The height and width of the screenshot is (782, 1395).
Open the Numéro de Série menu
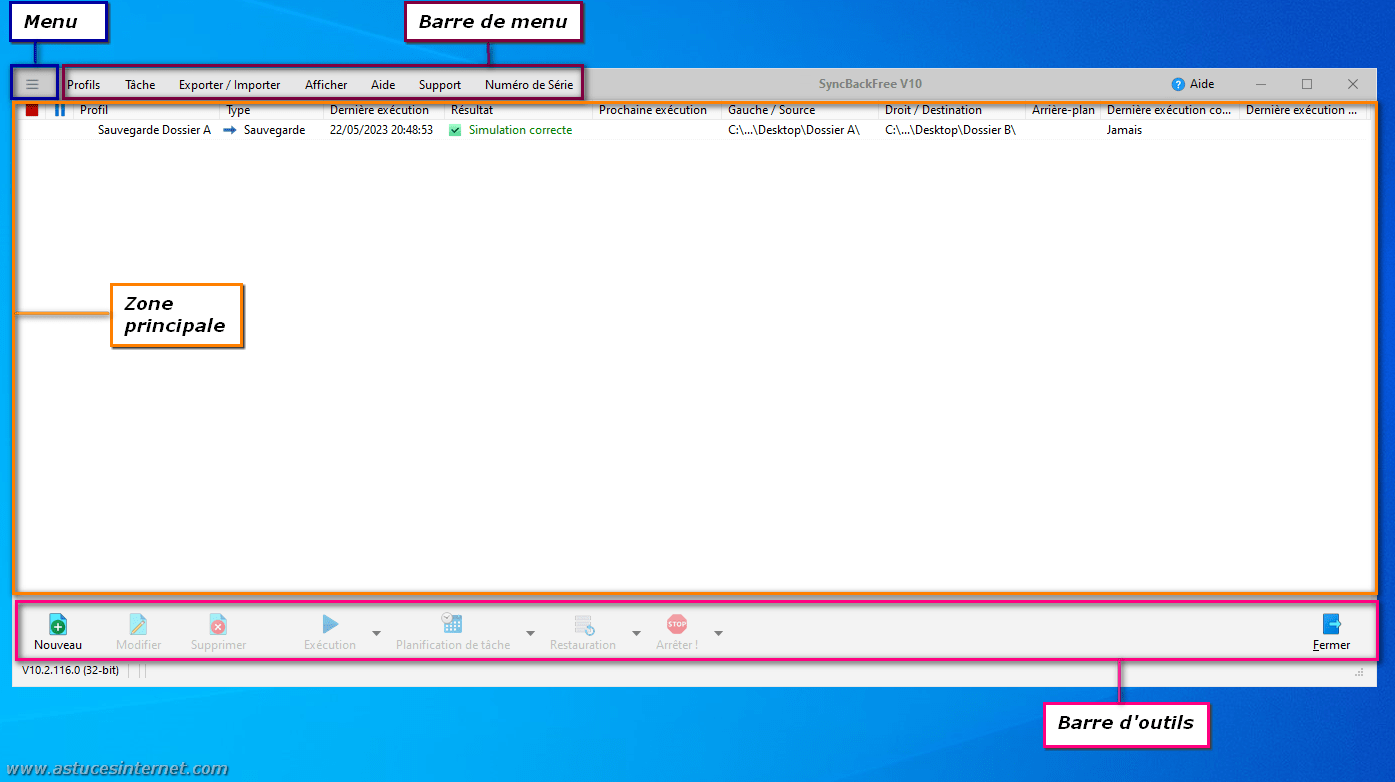529,85
